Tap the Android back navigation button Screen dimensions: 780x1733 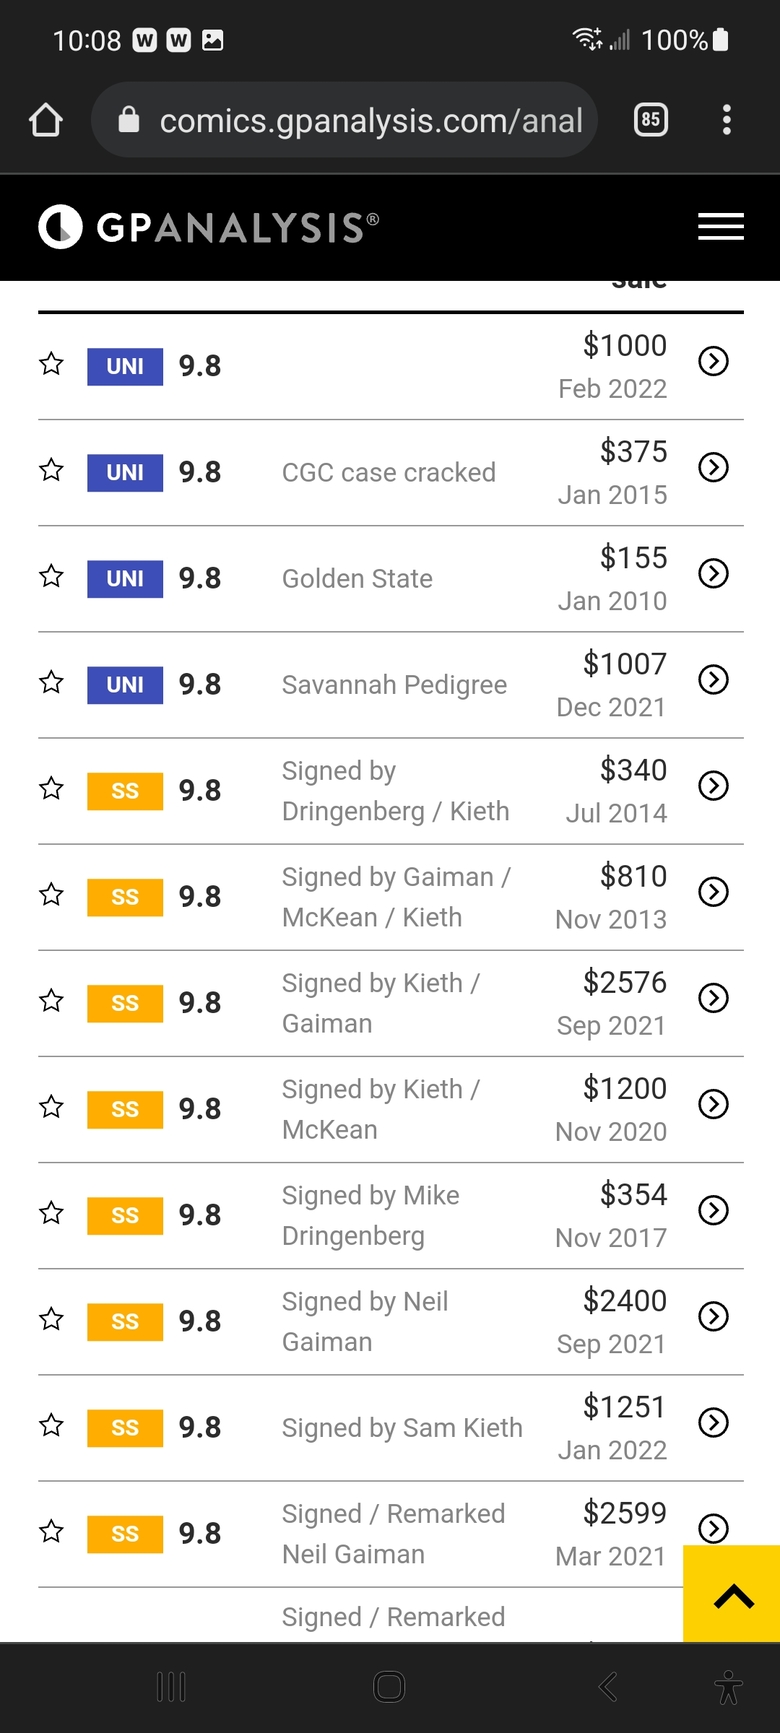(607, 1687)
